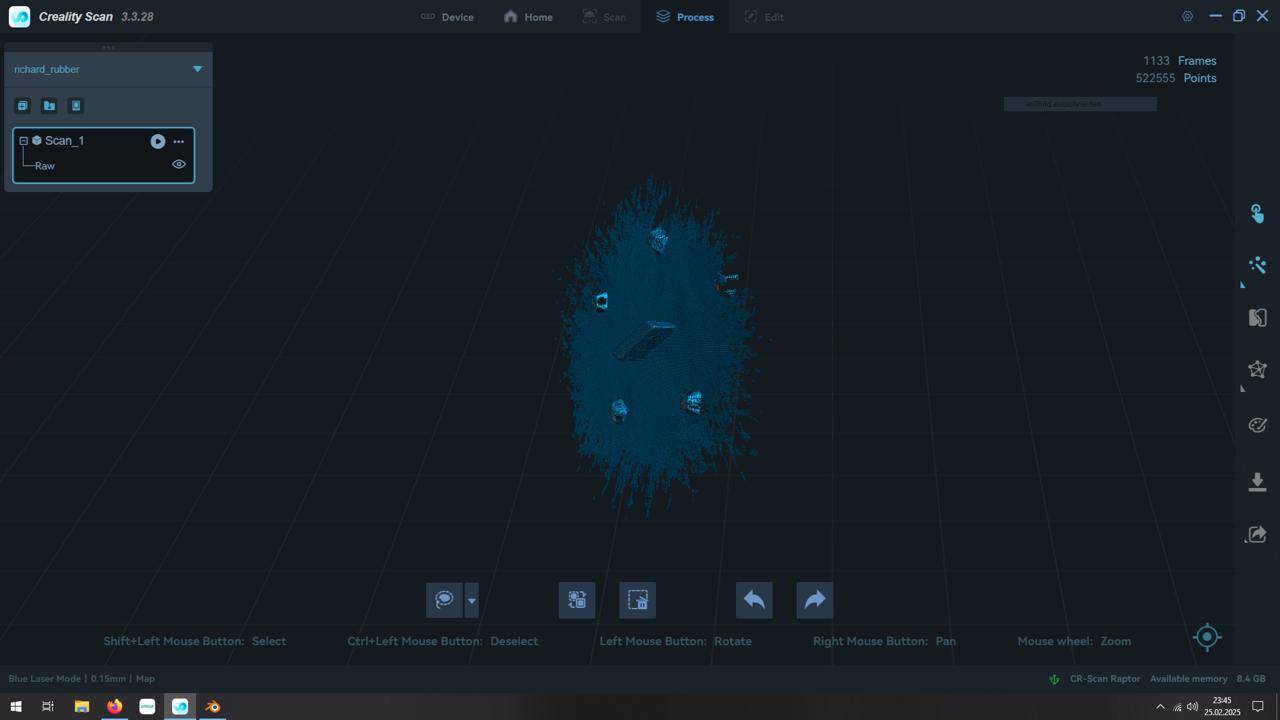Open the star polygon mesh tool
The height and width of the screenshot is (720, 1280).
tap(1257, 370)
